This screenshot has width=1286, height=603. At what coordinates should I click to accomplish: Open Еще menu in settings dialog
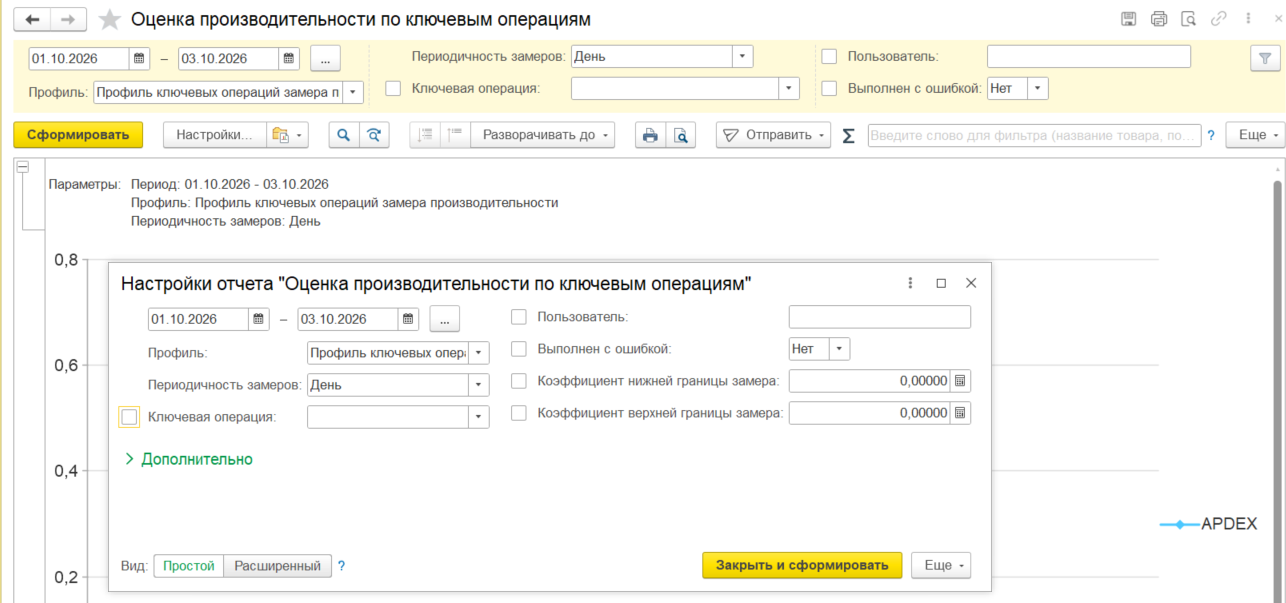click(941, 565)
